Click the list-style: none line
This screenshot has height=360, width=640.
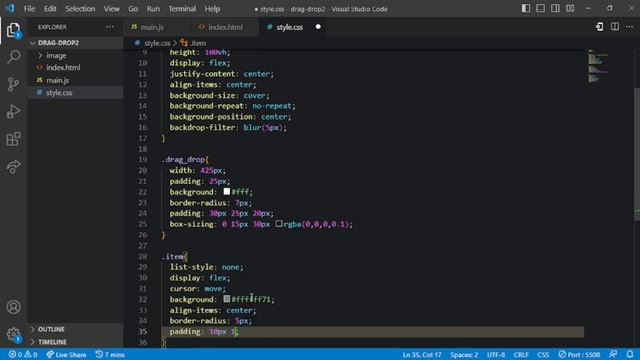tap(207, 267)
